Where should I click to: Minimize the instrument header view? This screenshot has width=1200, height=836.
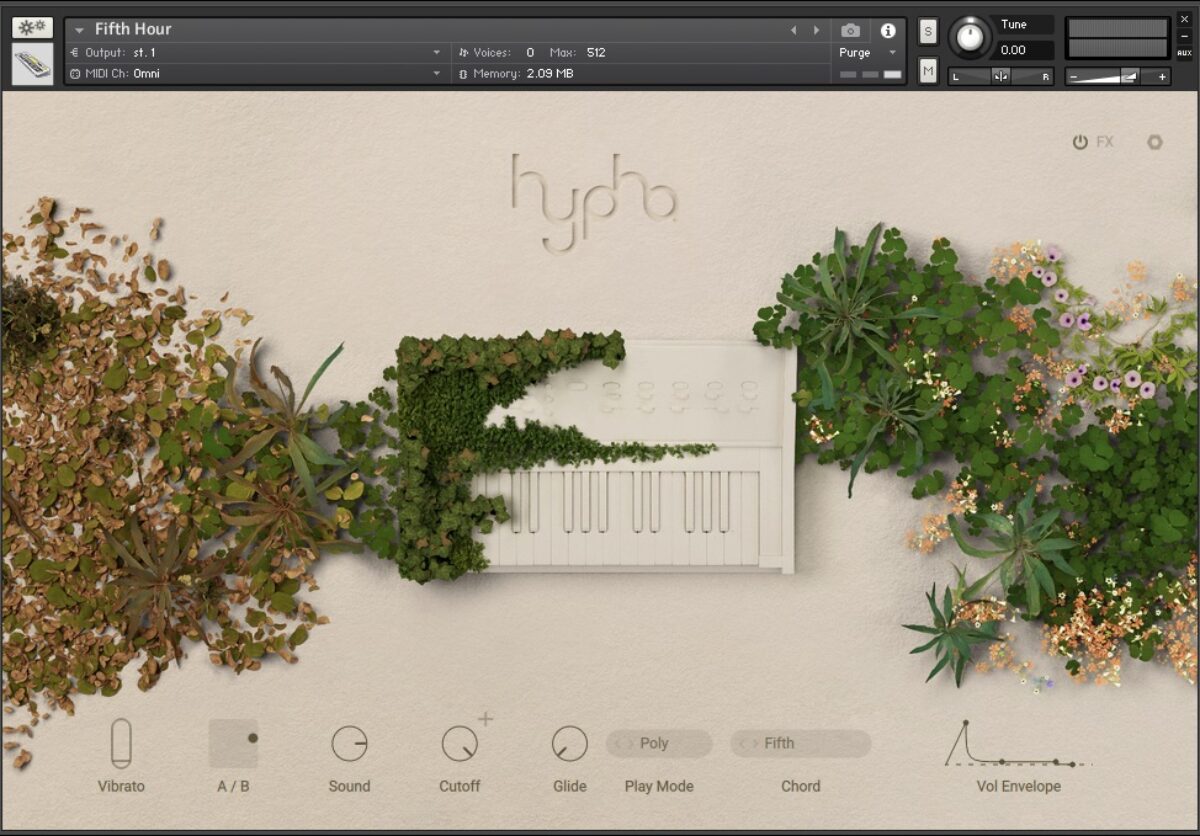[1185, 38]
